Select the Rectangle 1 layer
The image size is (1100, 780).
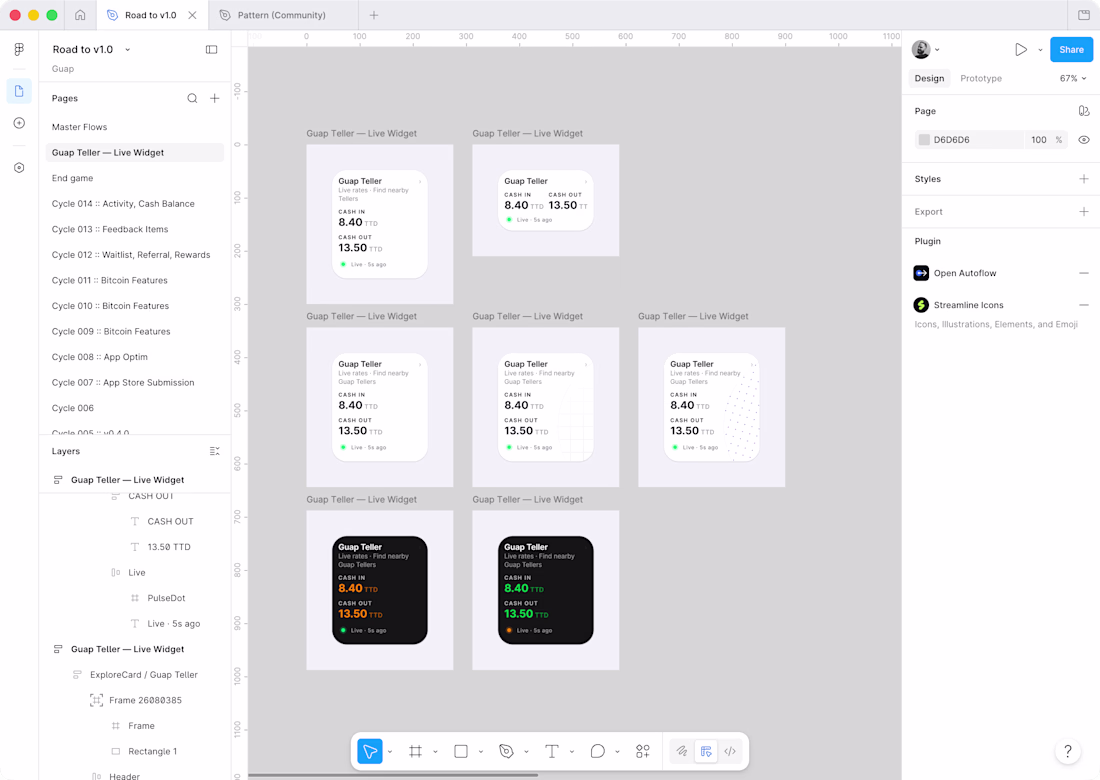click(x=152, y=751)
